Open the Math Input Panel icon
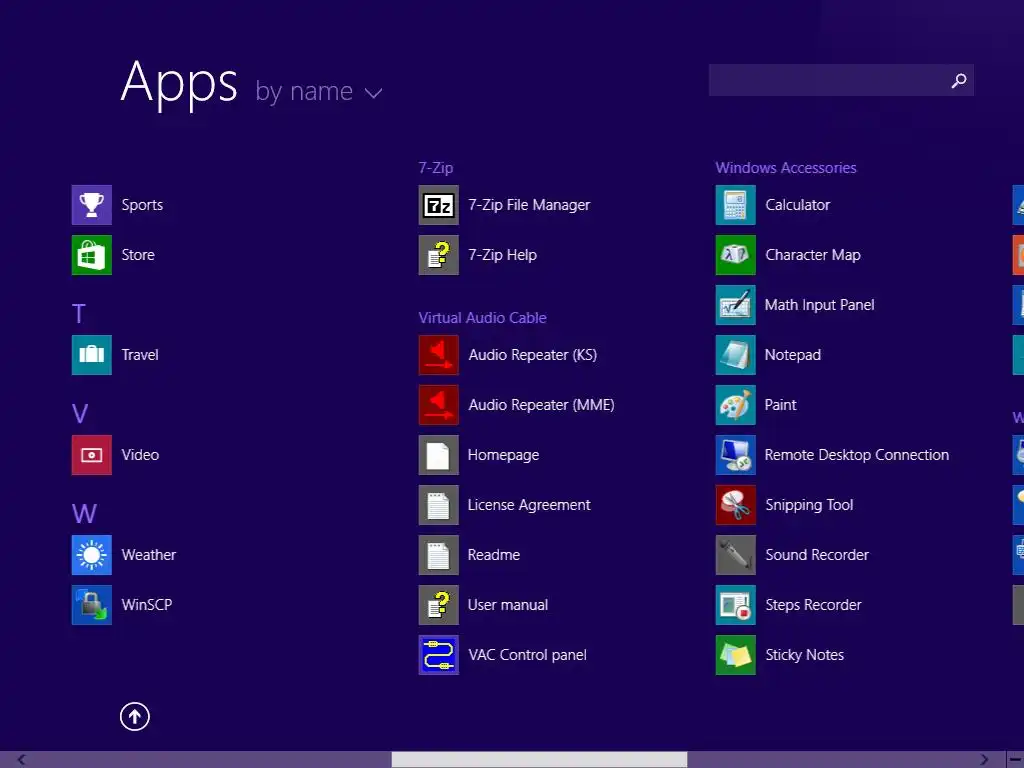Viewport: 1024px width, 768px height. (x=735, y=305)
